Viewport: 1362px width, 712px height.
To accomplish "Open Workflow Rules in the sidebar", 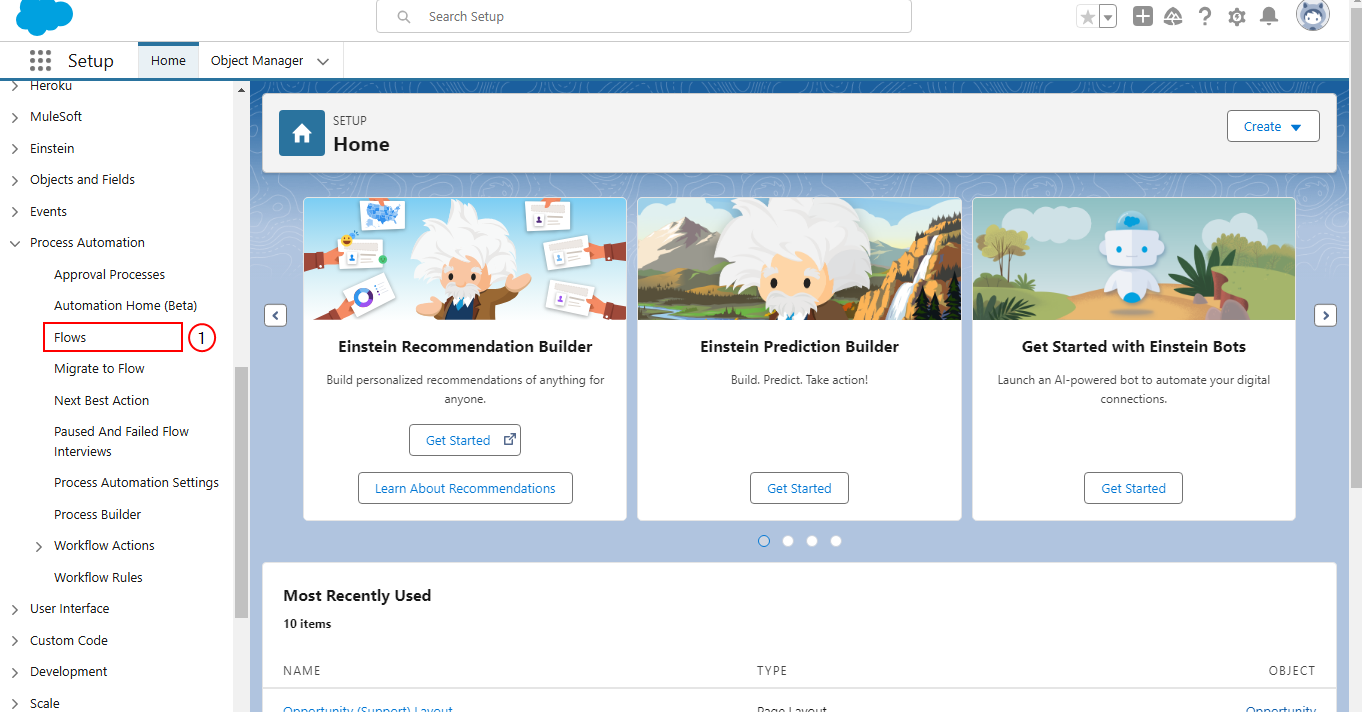I will click(x=98, y=577).
